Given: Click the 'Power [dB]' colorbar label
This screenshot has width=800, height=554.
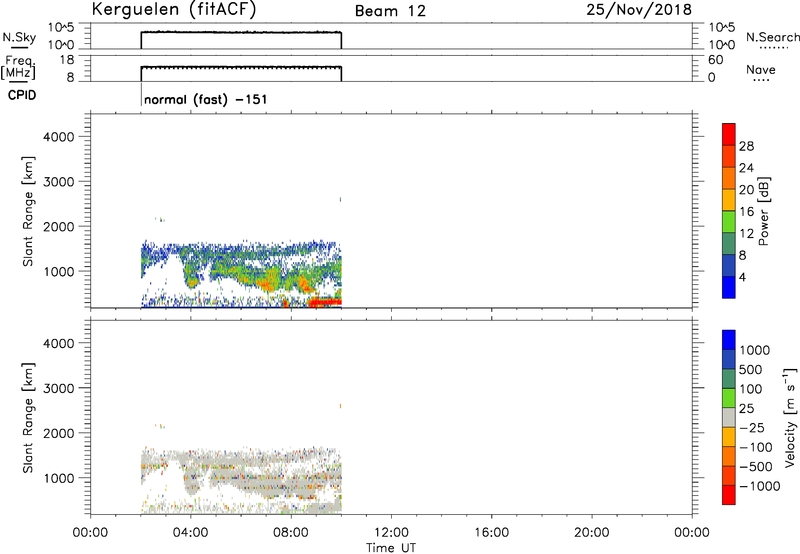Looking at the screenshot, I should (763, 211).
